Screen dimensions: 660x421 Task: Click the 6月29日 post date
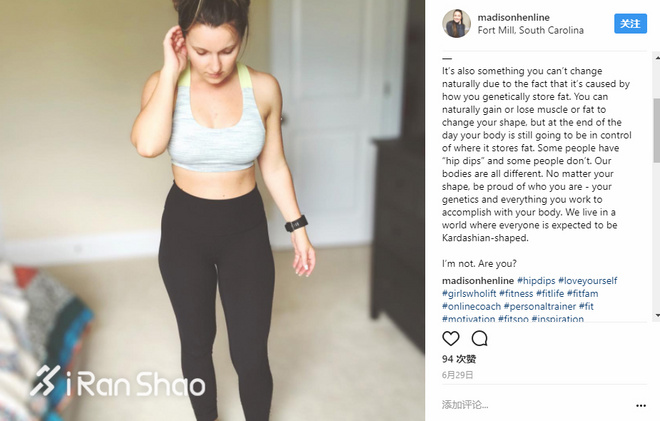click(458, 375)
